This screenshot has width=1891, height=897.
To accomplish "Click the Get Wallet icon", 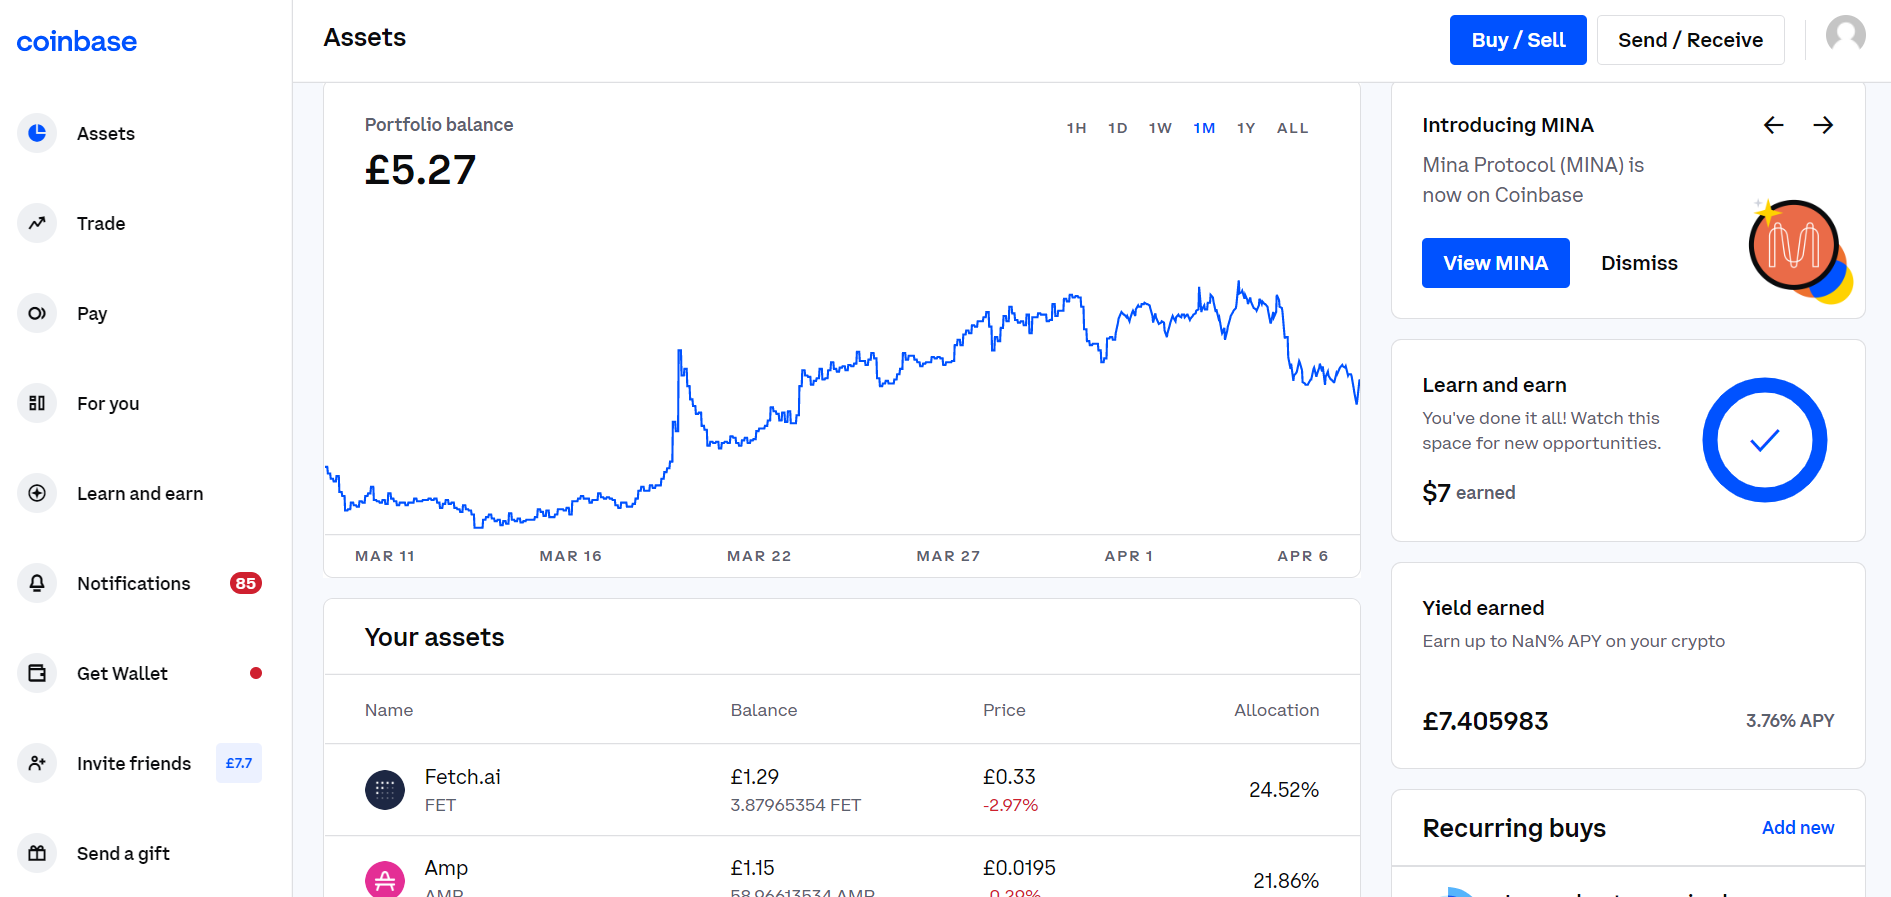I will (x=37, y=673).
